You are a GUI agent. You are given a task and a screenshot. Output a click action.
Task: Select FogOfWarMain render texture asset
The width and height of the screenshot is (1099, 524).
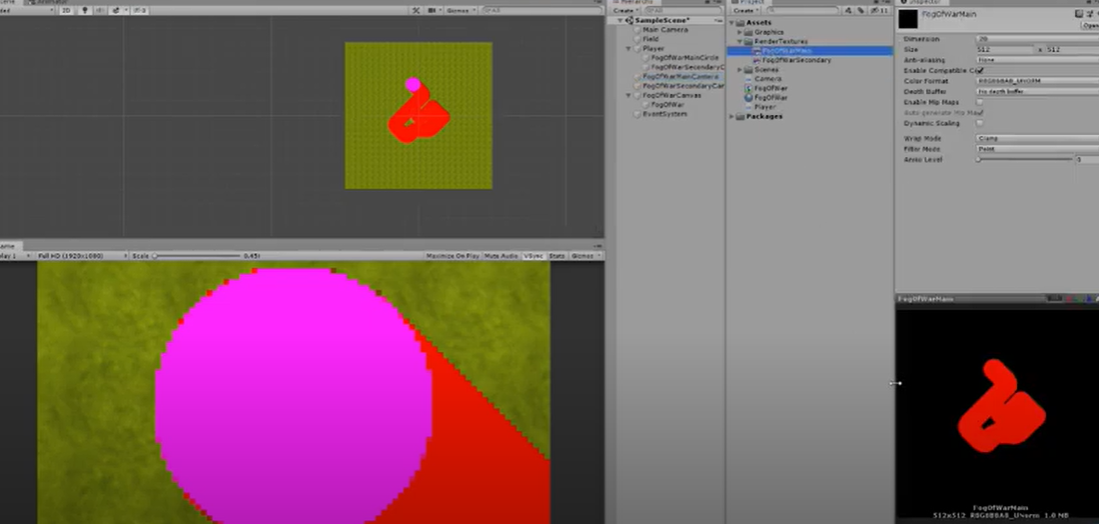pos(810,51)
